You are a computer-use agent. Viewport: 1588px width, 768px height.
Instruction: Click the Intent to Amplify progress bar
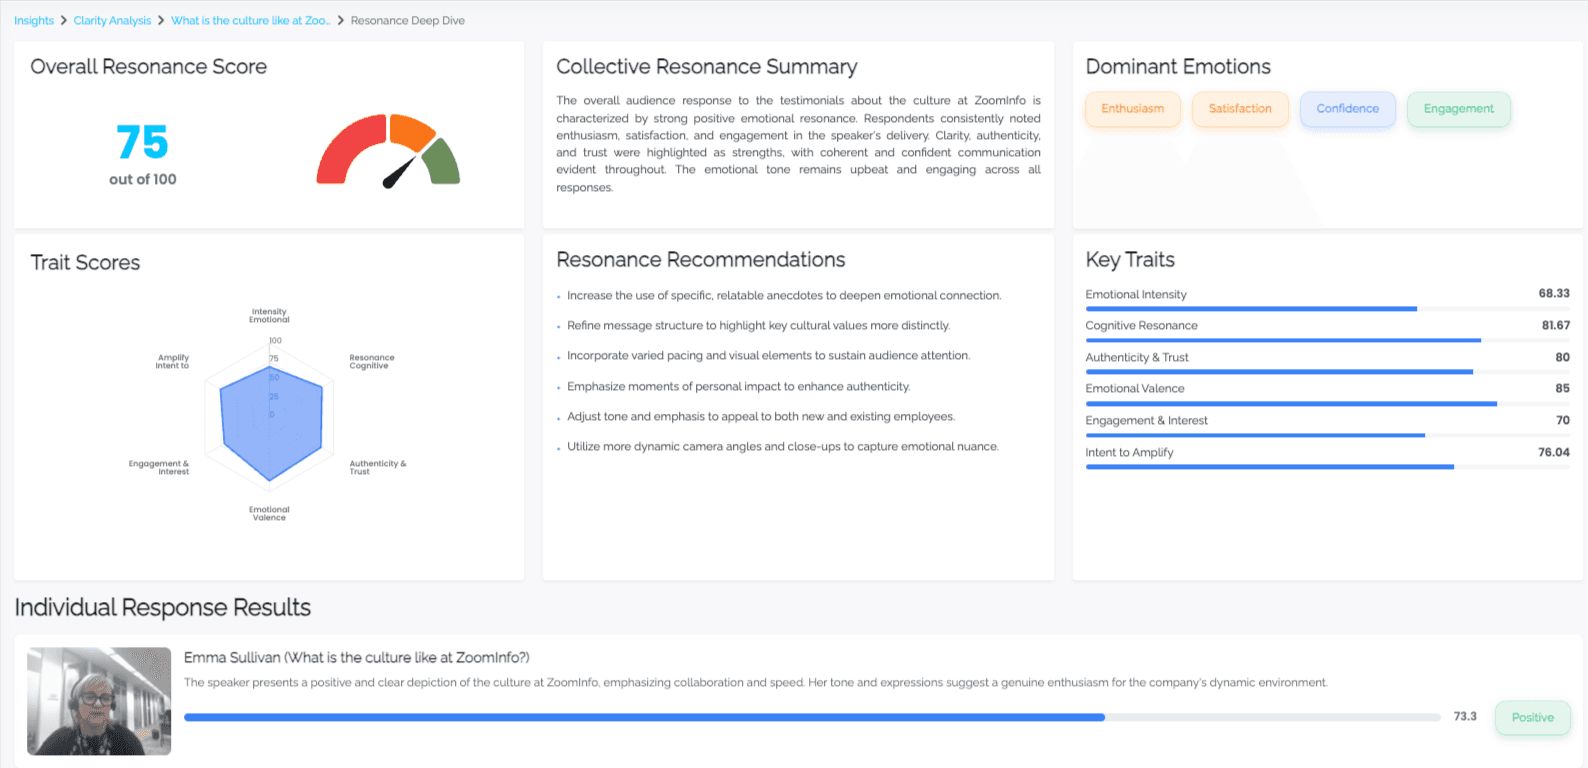[1269, 467]
